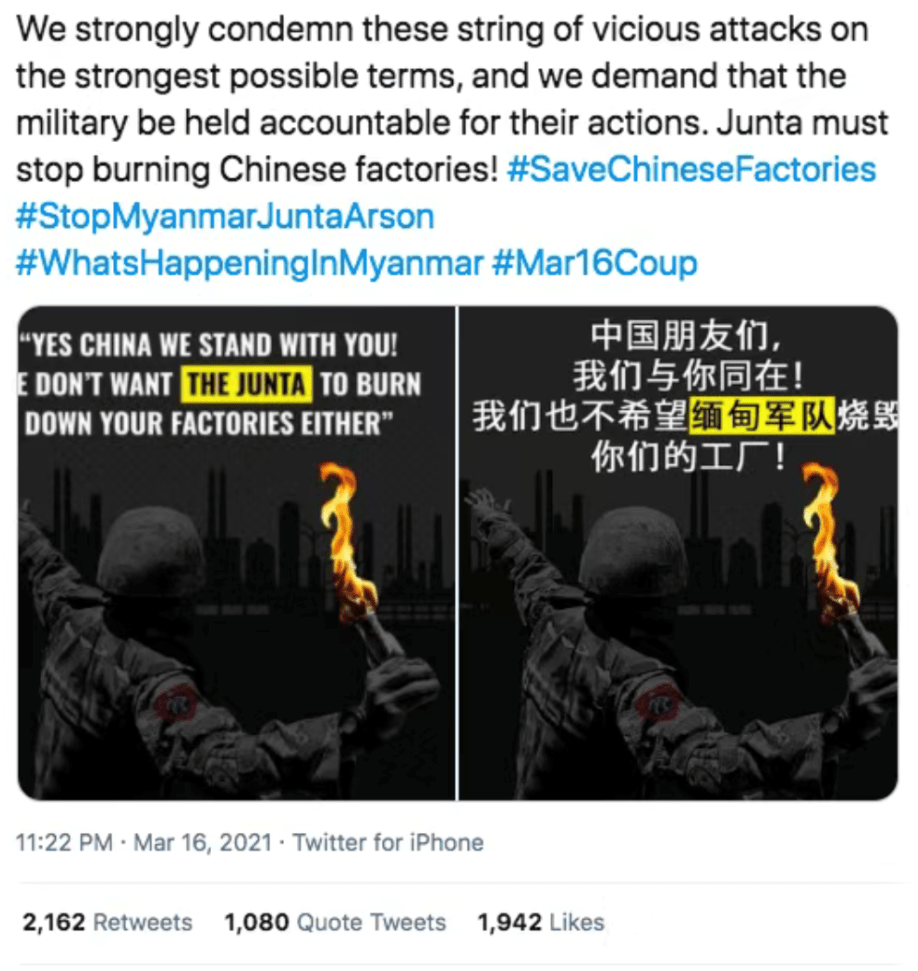Open the English 'Yes China' poster image
This screenshot has width=918, height=971.
point(236,552)
